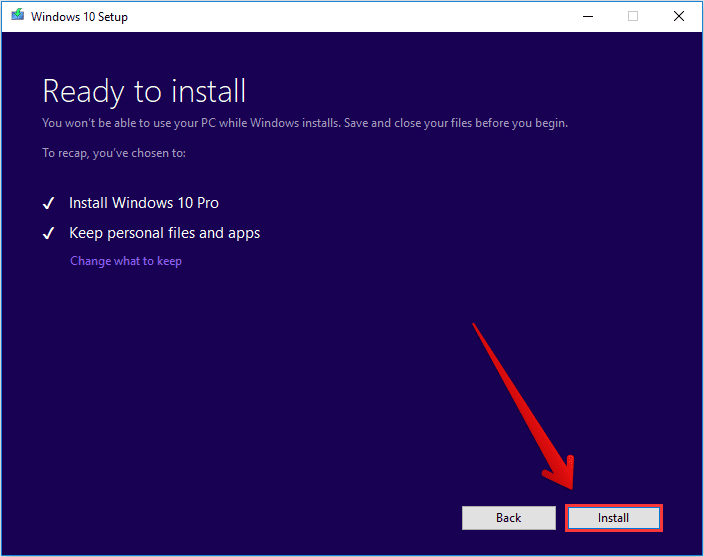Go back with the Back button
This screenshot has width=704, height=557.
[509, 518]
